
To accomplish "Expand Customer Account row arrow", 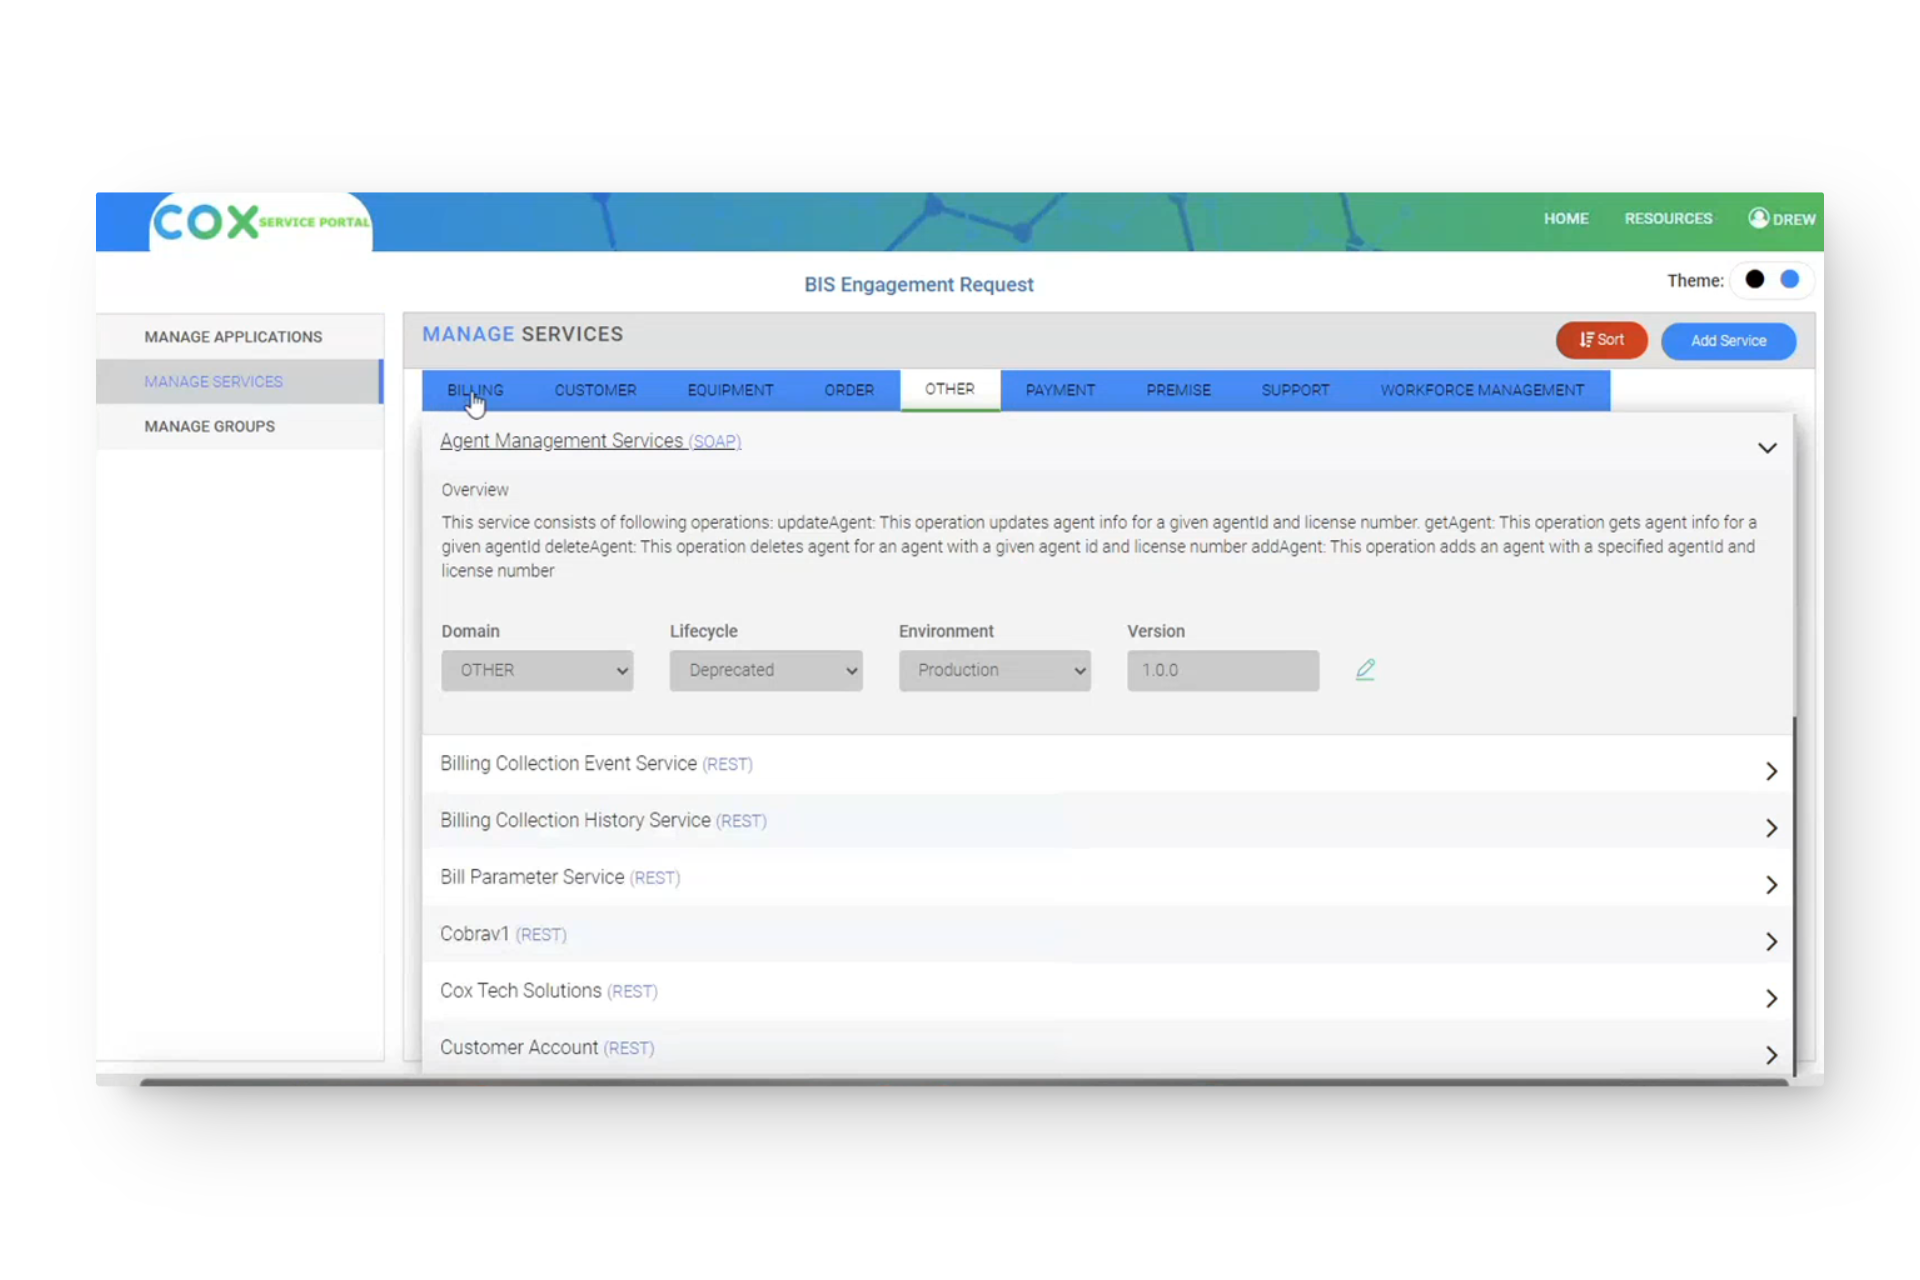I will coord(1771,1055).
